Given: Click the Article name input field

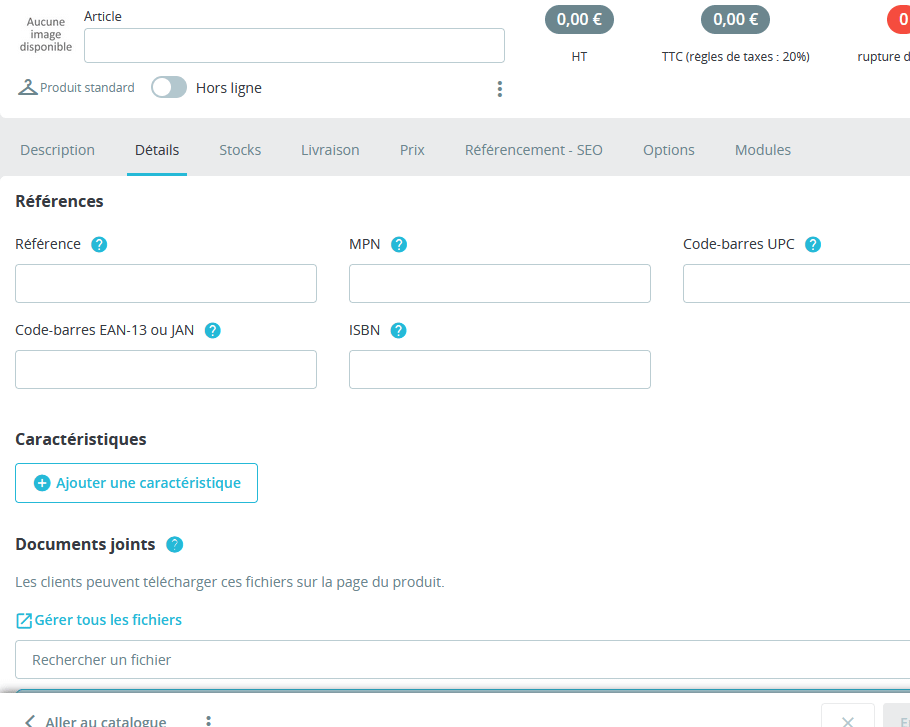Looking at the screenshot, I should point(294,46).
